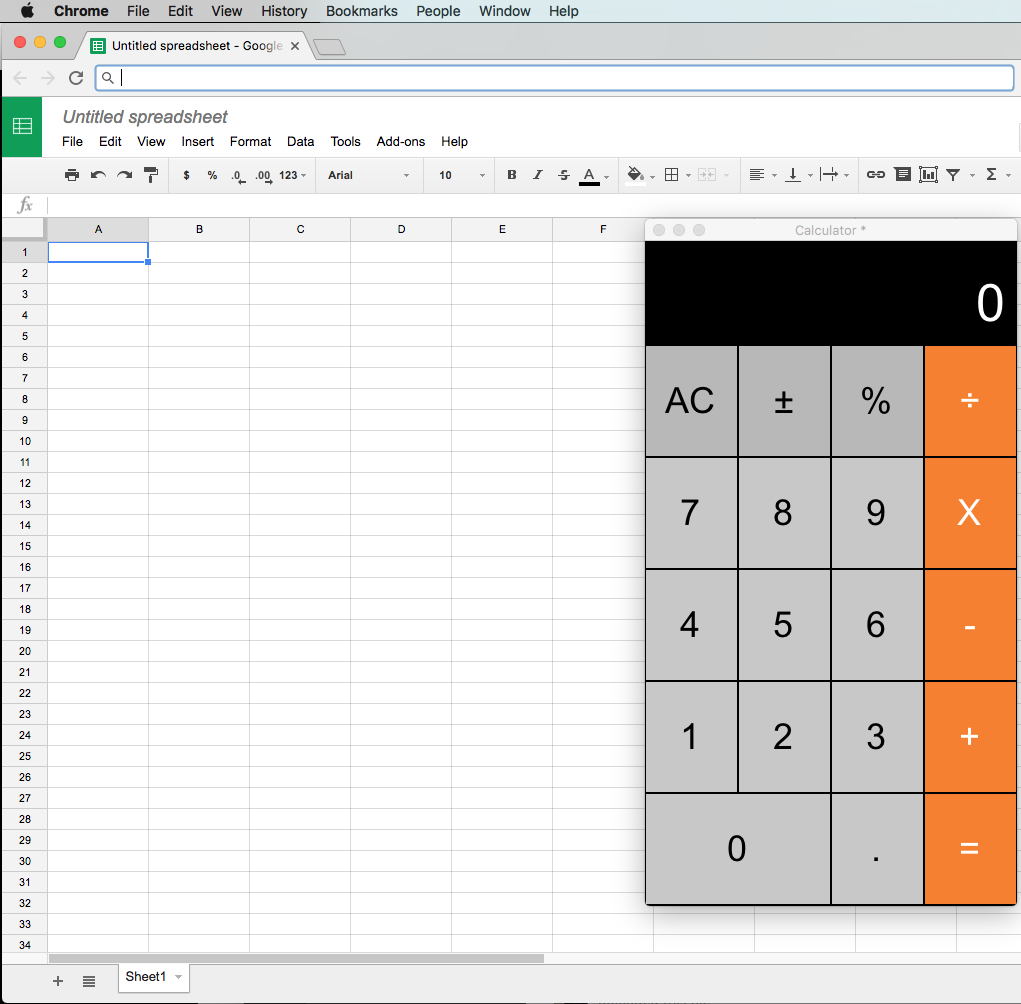Close the Untitled spreadsheet tab
This screenshot has height=1004, width=1021.
click(x=295, y=46)
